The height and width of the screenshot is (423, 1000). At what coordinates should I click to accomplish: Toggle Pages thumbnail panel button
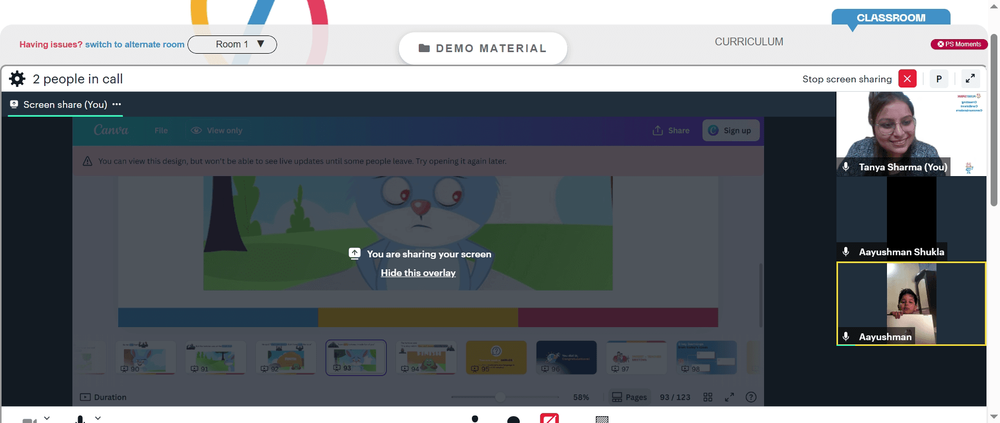coord(629,397)
